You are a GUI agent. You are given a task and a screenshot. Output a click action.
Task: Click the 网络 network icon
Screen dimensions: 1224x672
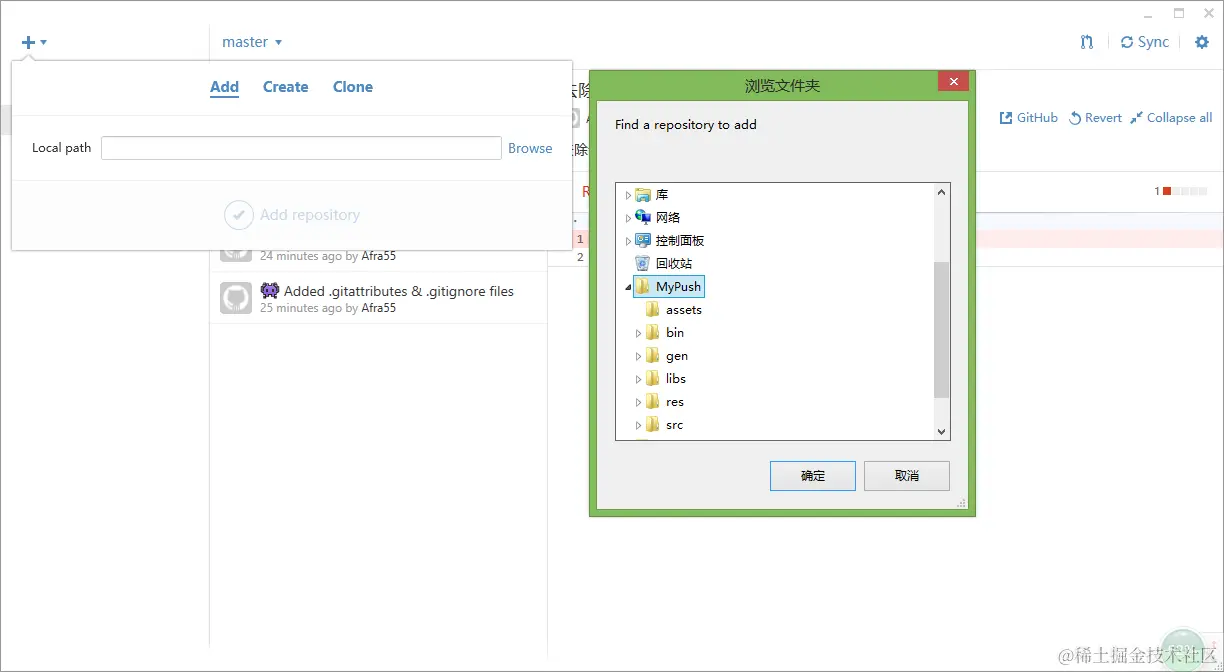[x=643, y=217]
